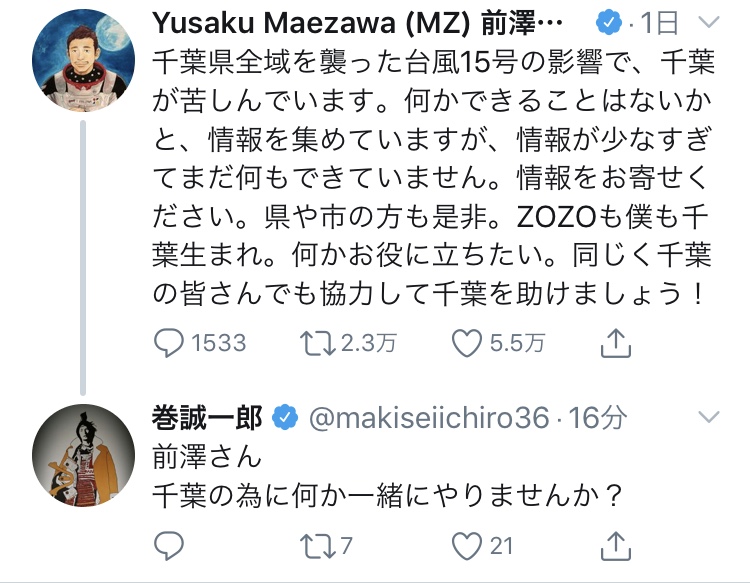Viewport: 750px width, 583px height.
Task: Like 巻誠一郎's tweet
Action: [466, 545]
